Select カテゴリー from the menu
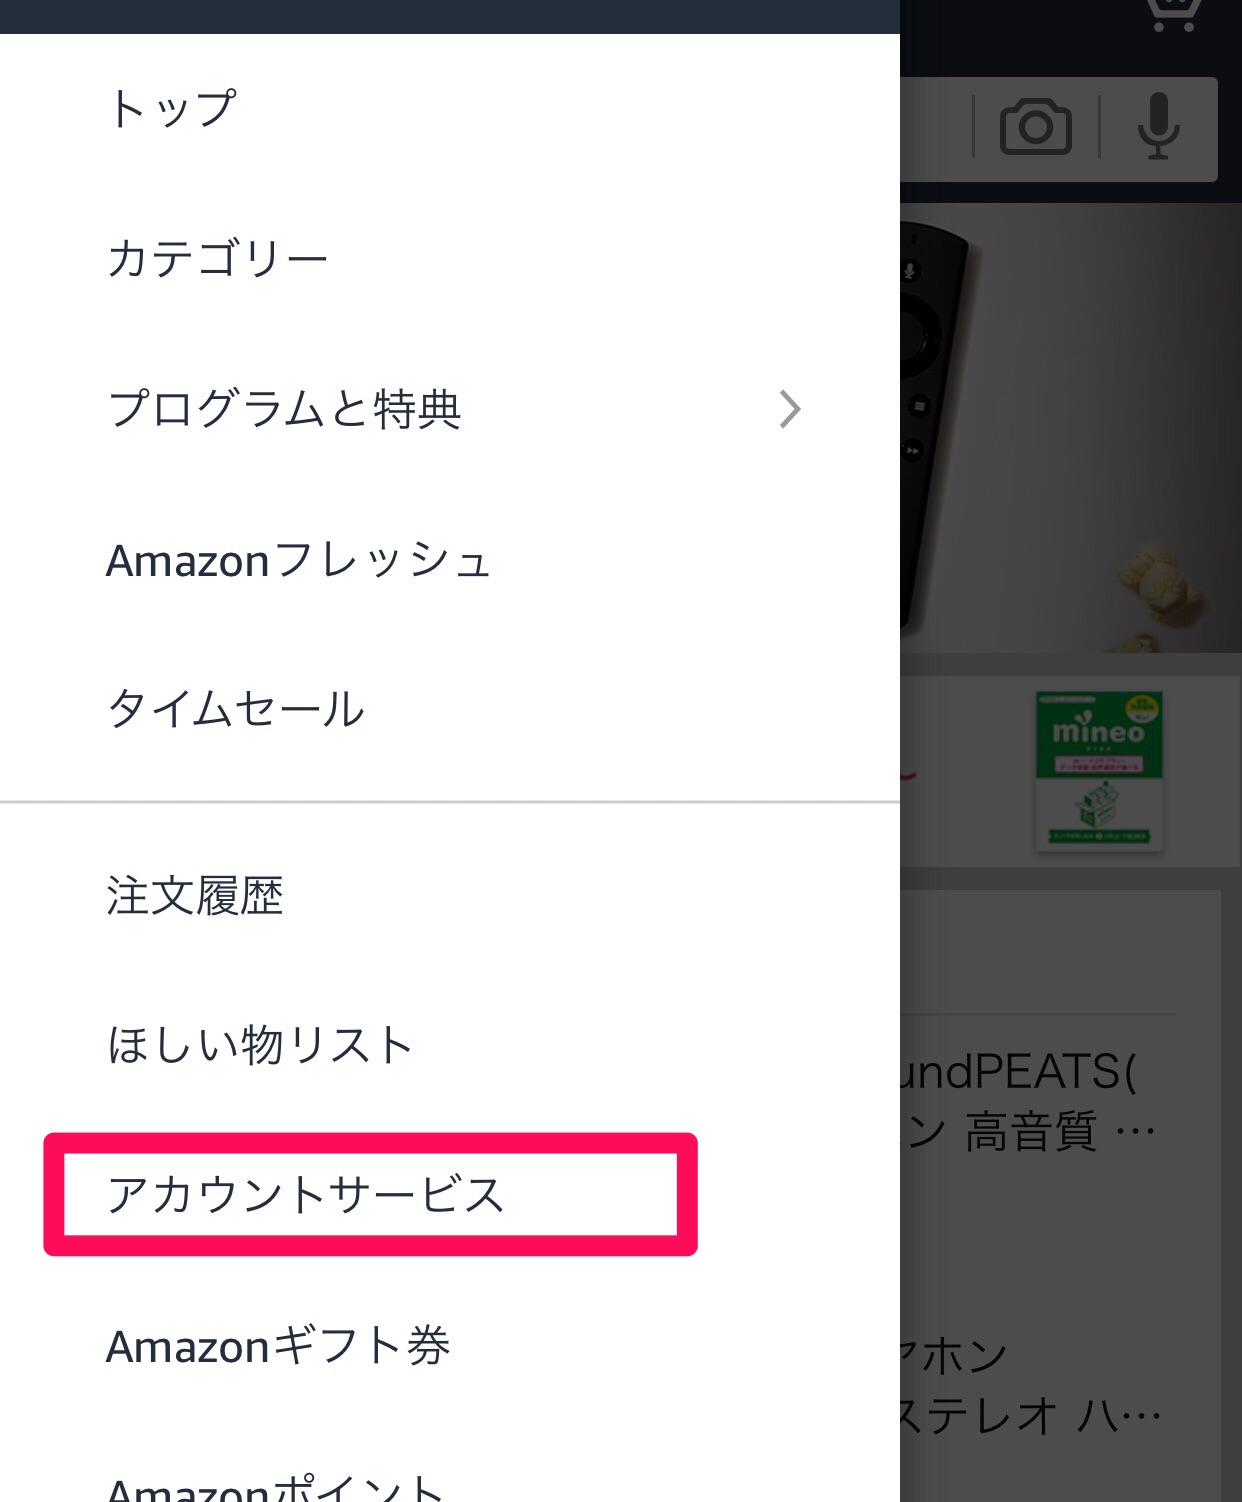1242x1502 pixels. [217, 259]
